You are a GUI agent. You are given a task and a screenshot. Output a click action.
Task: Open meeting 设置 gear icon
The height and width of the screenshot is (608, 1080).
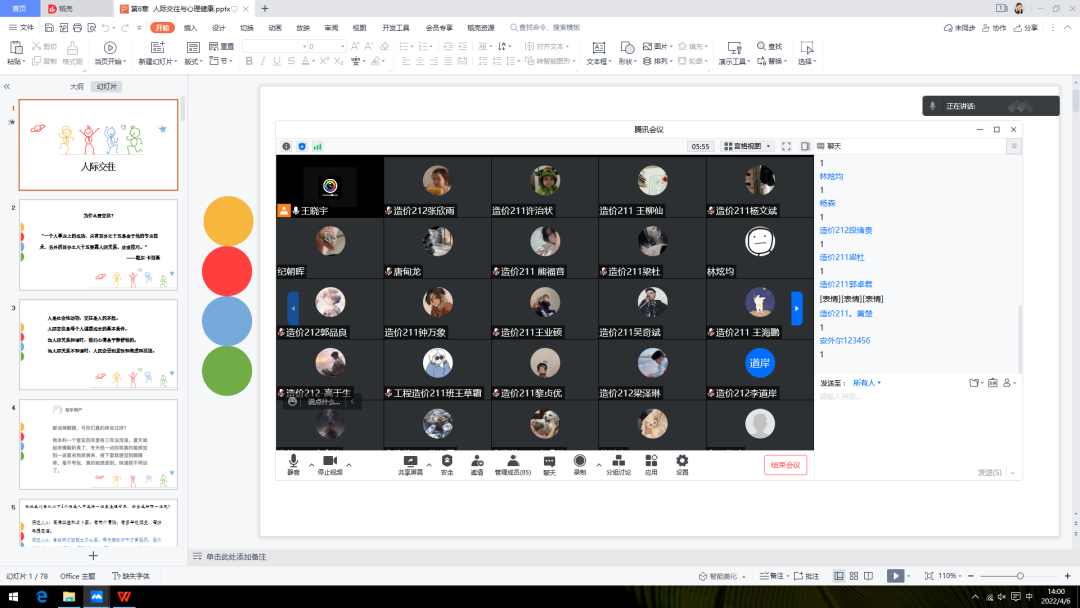682,462
